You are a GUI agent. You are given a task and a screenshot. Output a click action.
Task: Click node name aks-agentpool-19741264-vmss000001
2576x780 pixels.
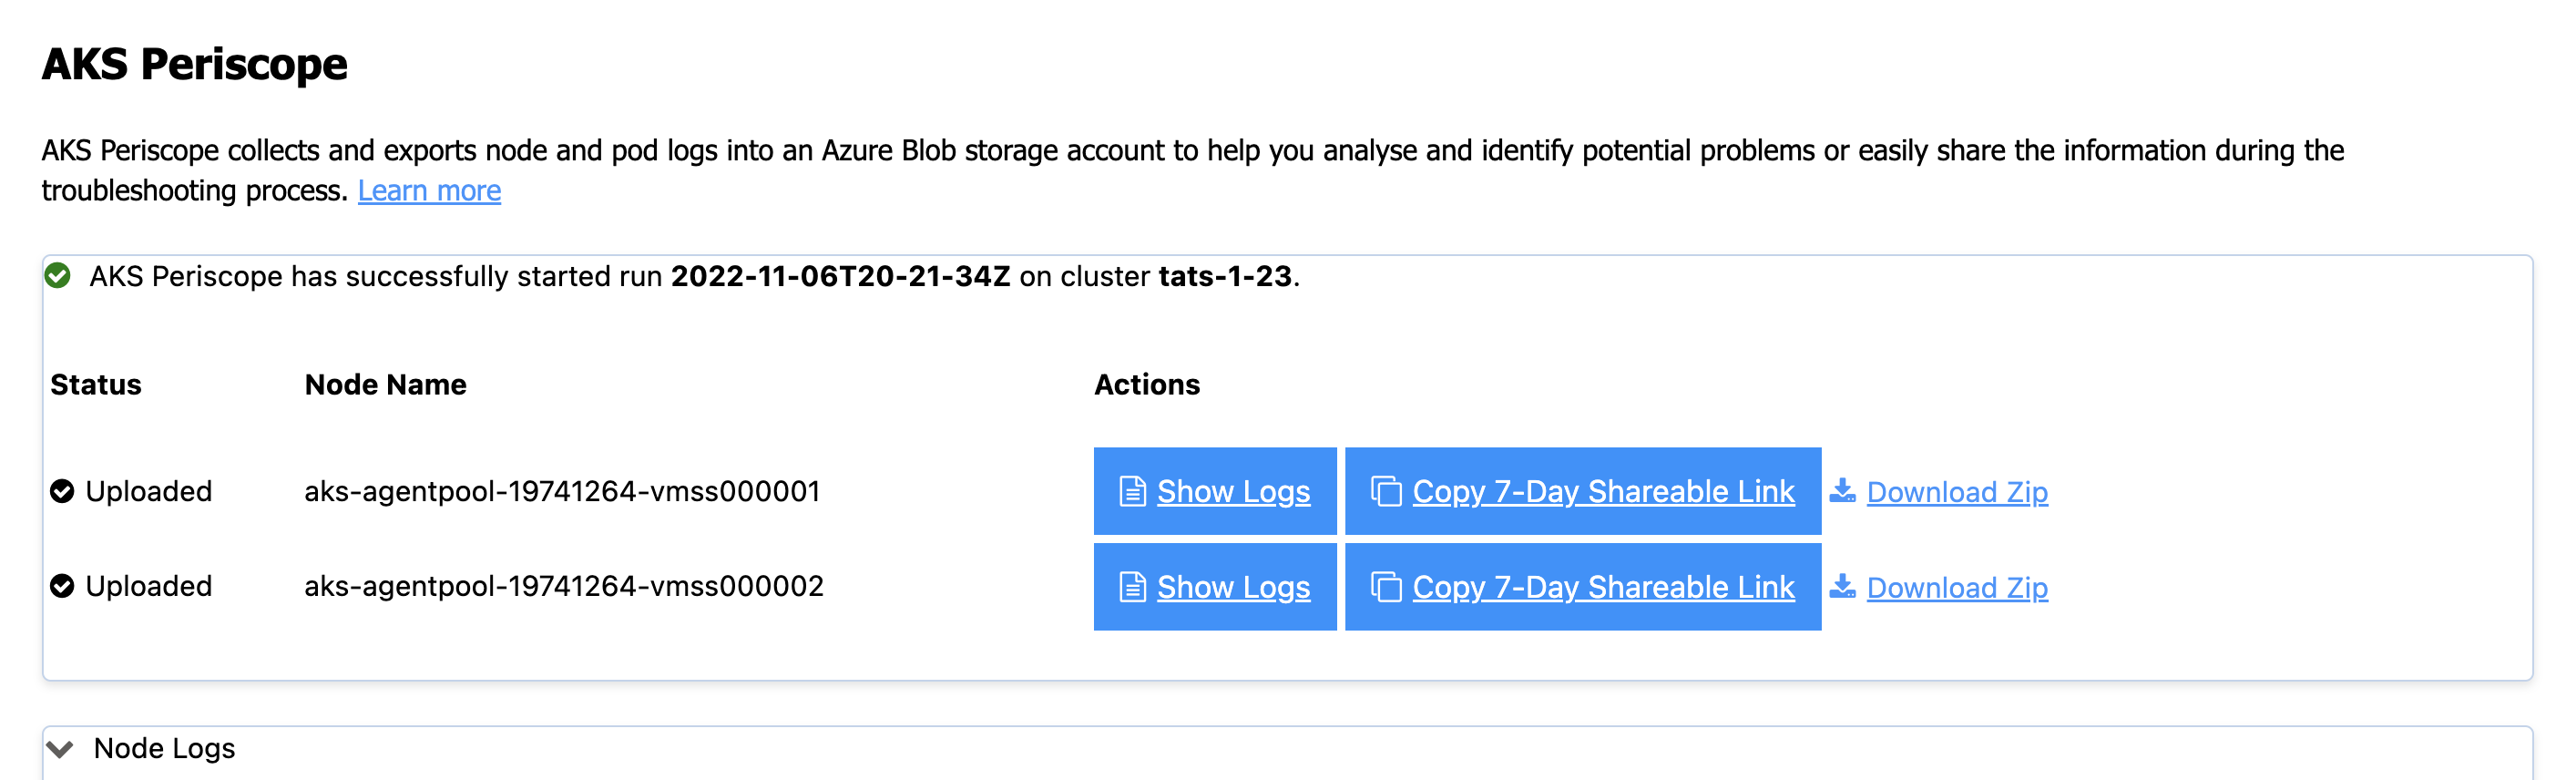(562, 491)
